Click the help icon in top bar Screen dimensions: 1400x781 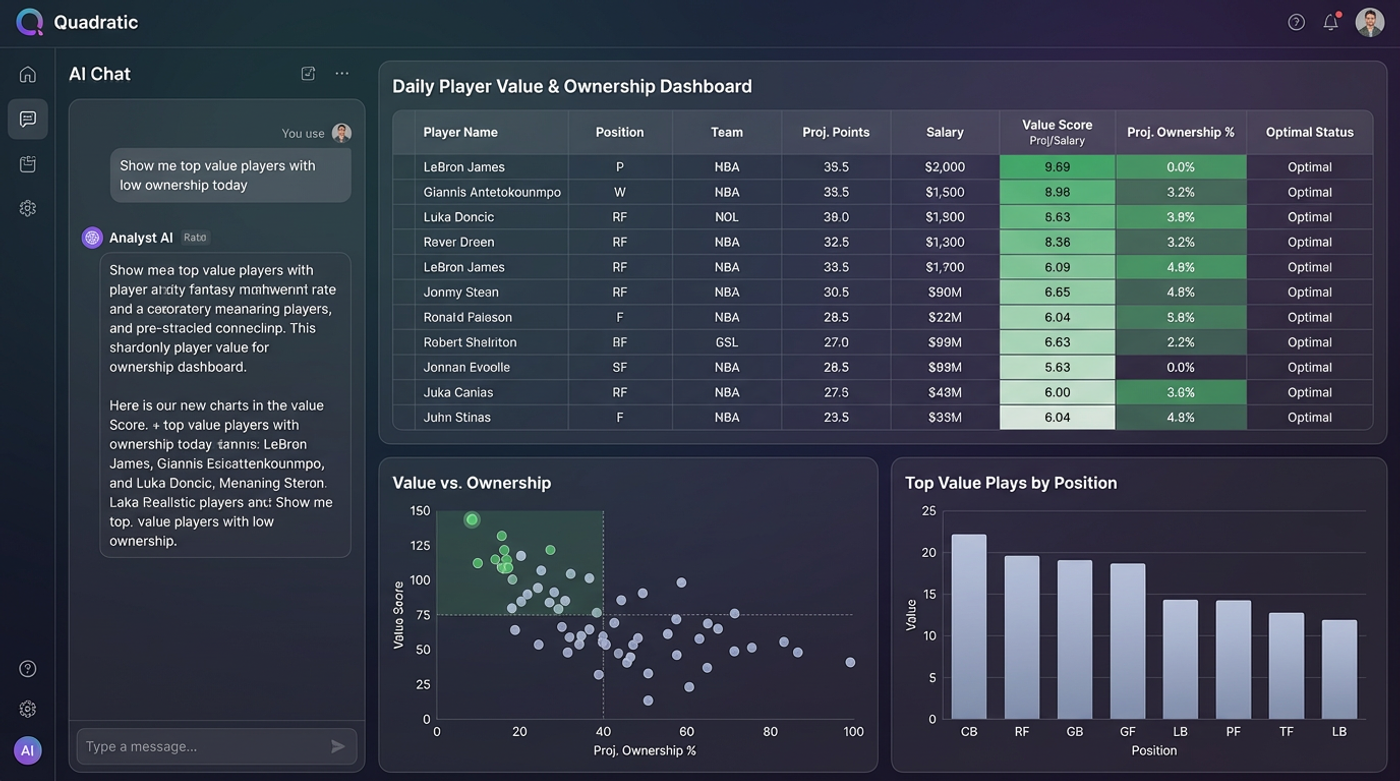point(1296,22)
